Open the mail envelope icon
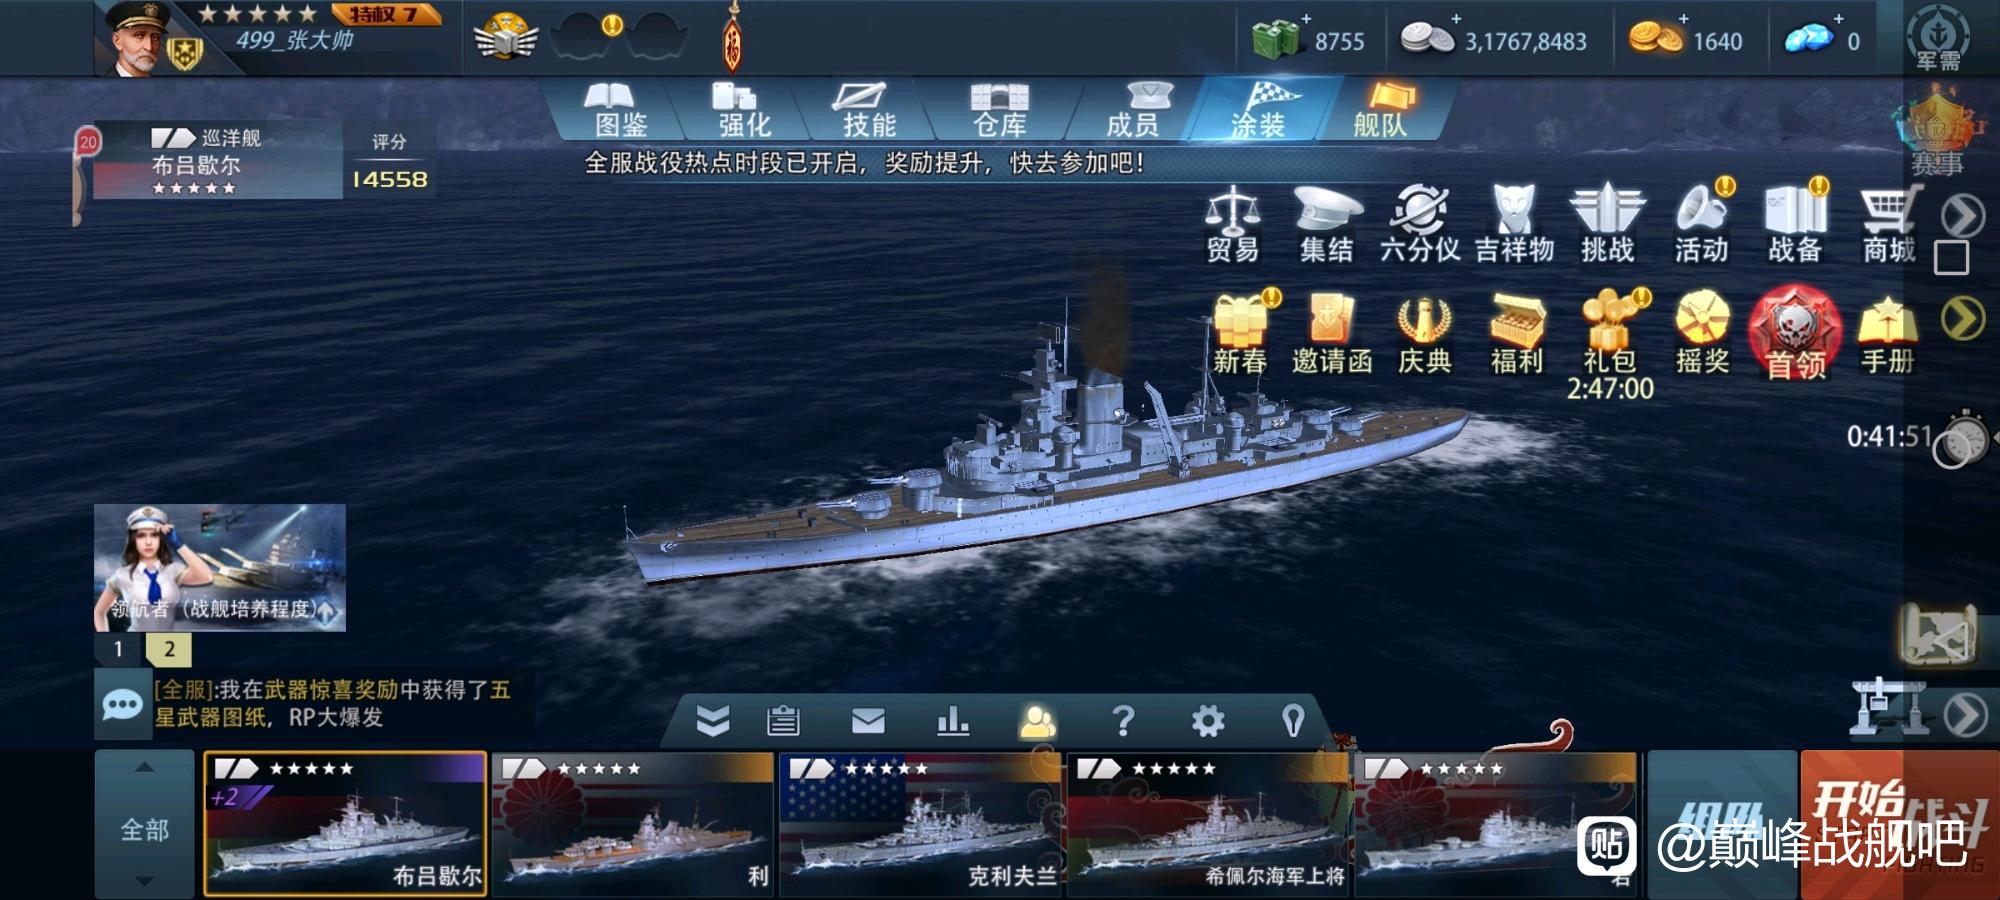The image size is (2000, 900). tap(868, 721)
